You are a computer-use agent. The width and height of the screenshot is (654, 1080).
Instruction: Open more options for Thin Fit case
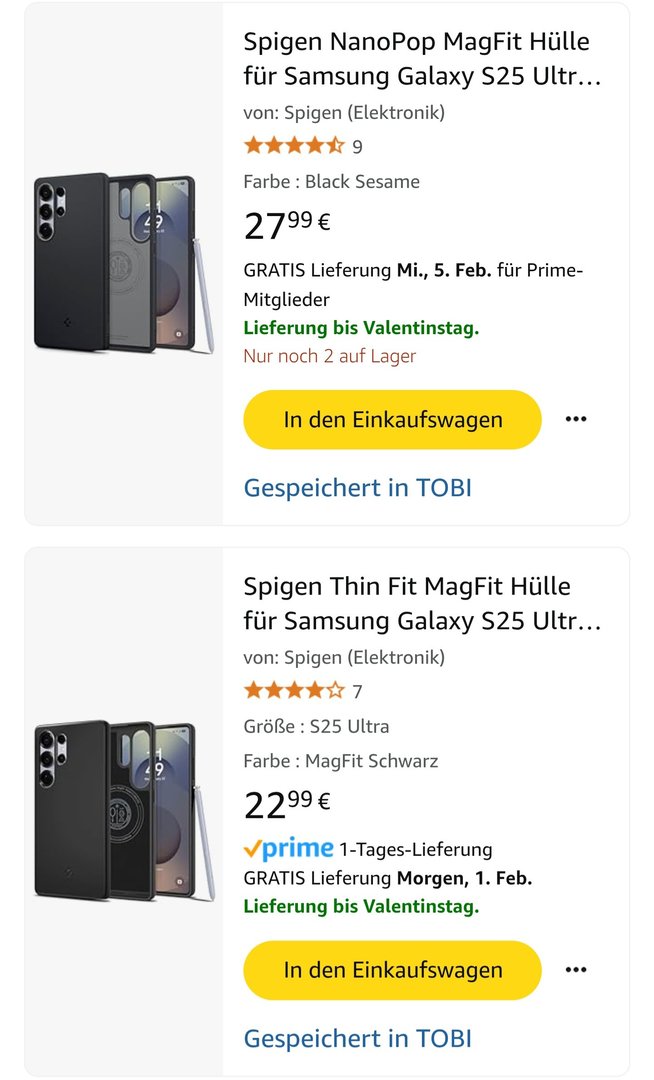575,969
